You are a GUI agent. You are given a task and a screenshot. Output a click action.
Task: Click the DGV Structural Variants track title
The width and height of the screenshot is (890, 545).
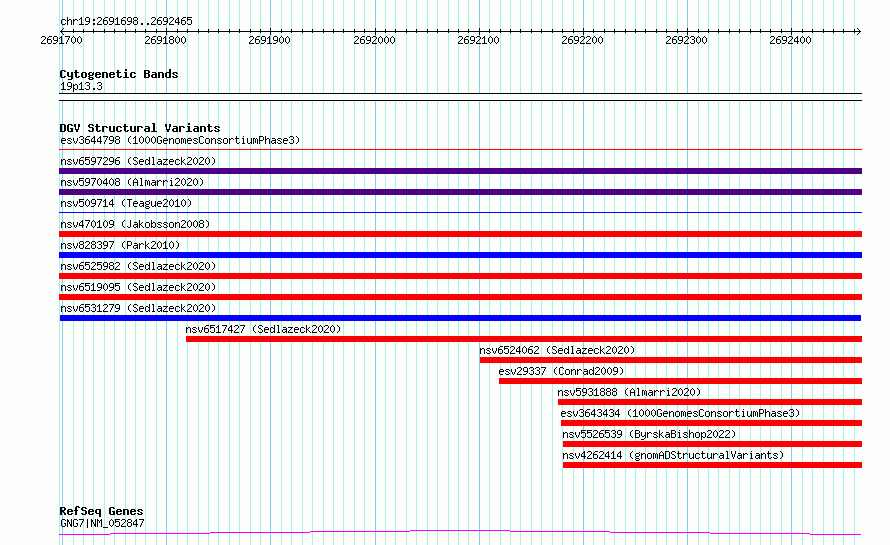point(140,128)
